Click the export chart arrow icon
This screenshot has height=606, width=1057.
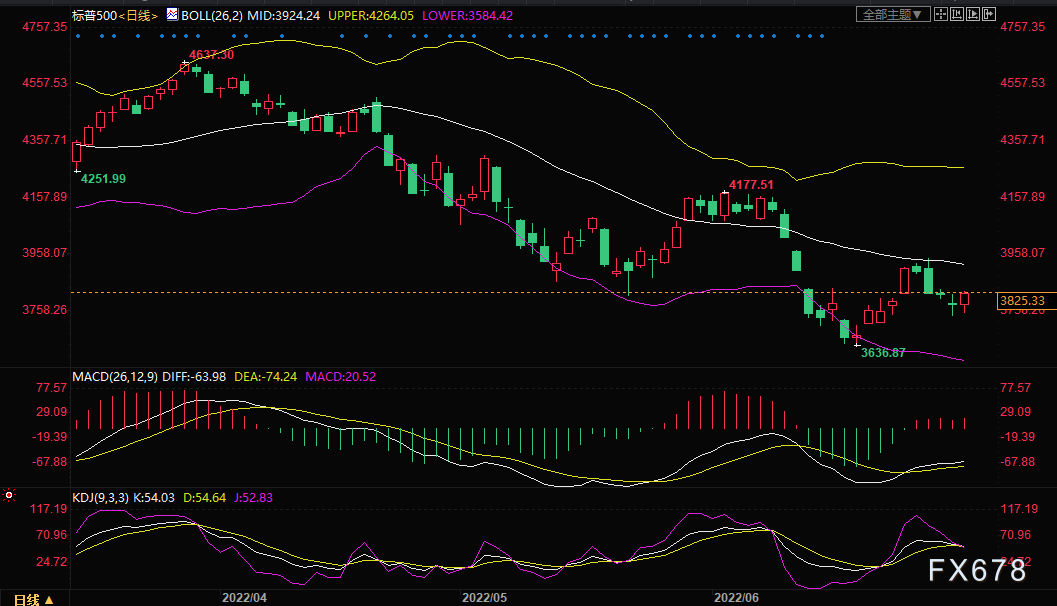click(989, 14)
